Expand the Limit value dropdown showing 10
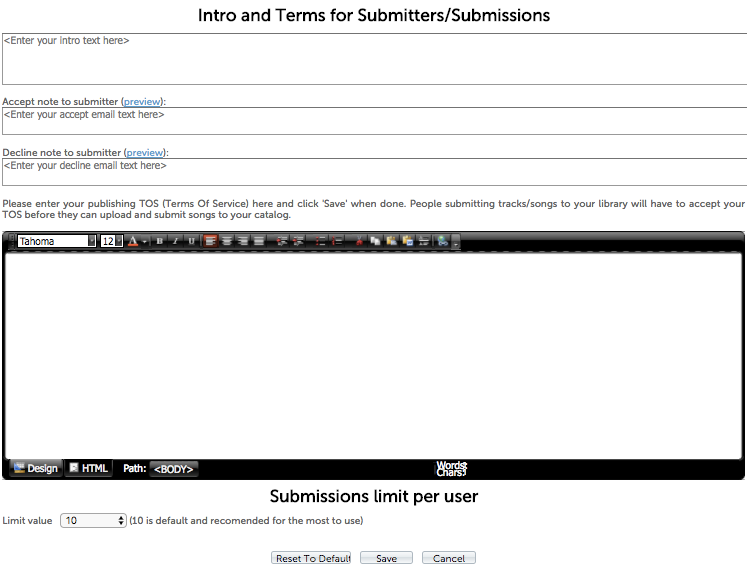 [x=93, y=521]
